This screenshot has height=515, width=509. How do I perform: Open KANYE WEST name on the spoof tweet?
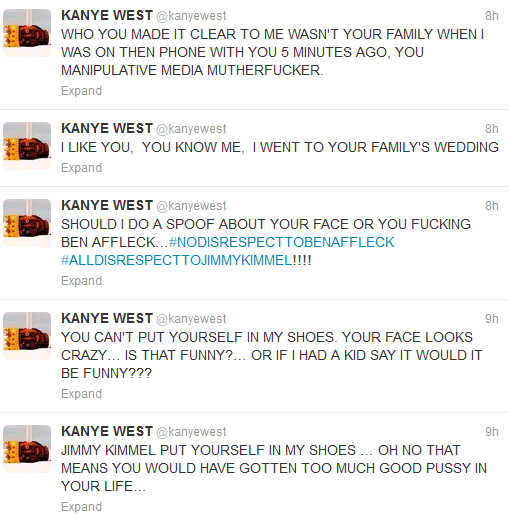pyautogui.click(x=107, y=205)
